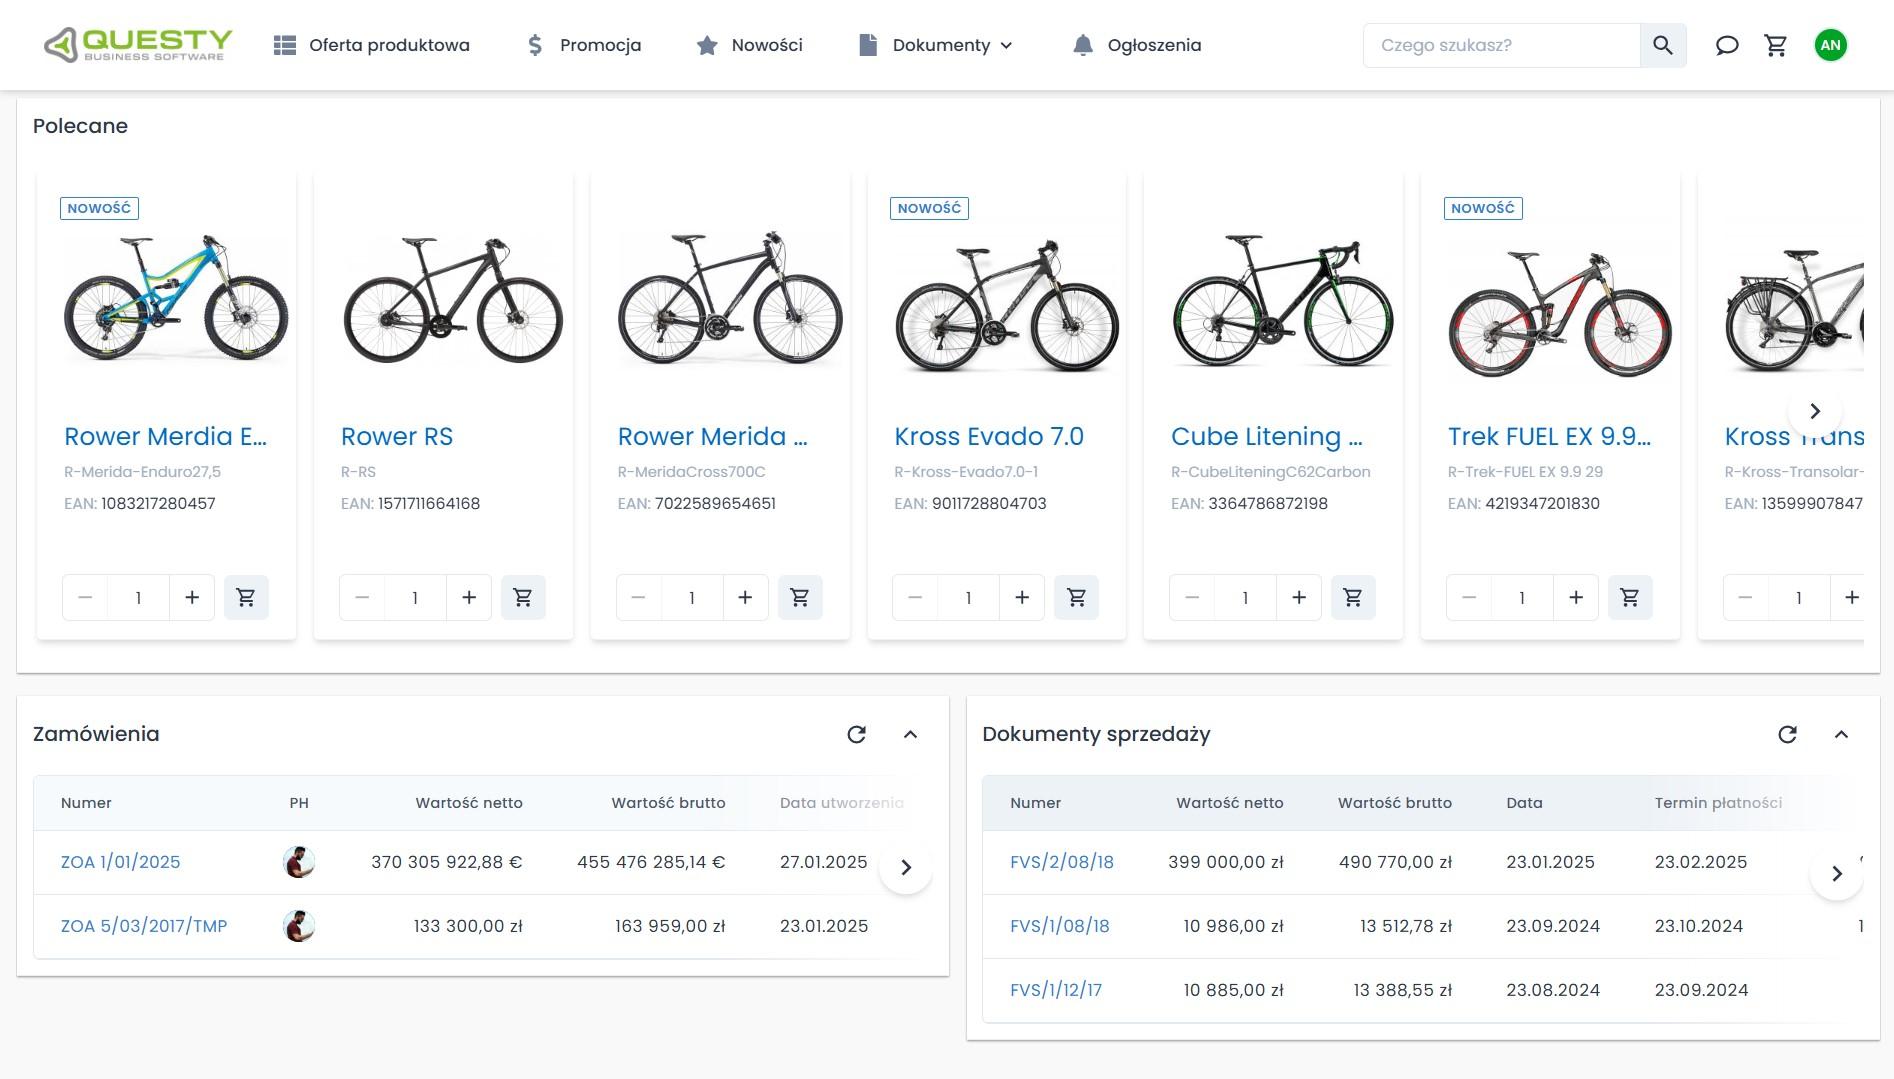This screenshot has height=1079, width=1894.
Task: Show next recommended products in carousel
Action: coord(1815,411)
